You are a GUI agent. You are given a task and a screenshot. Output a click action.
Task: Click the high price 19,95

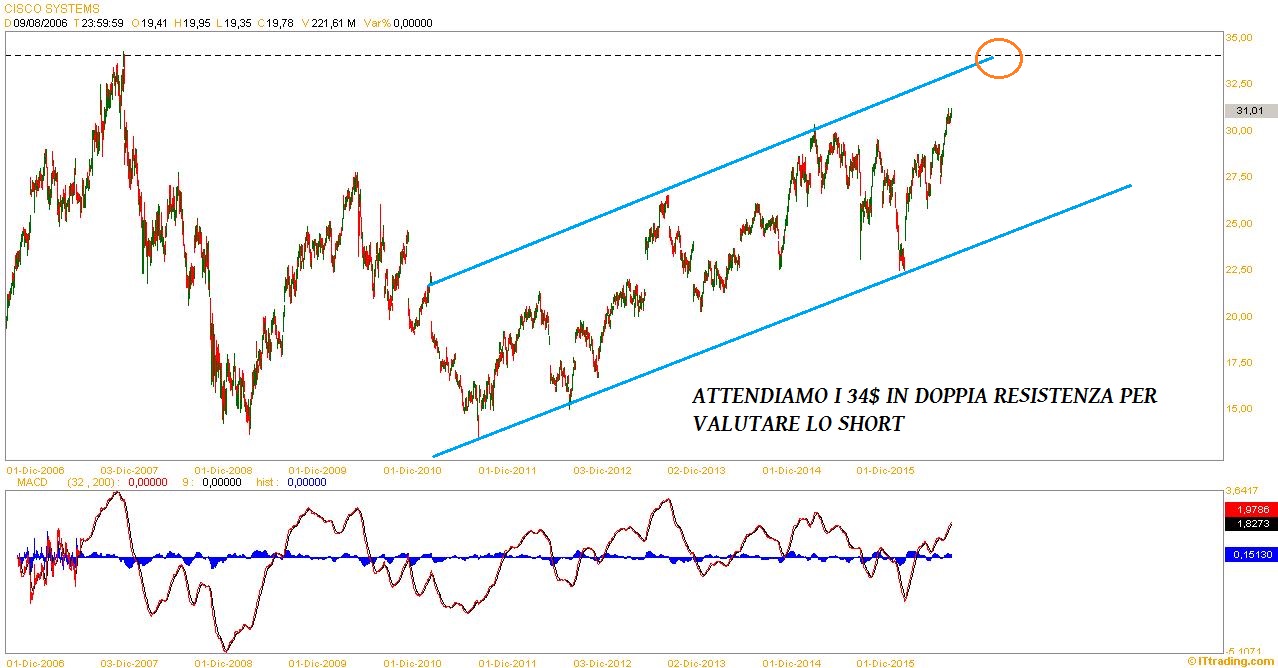point(196,22)
